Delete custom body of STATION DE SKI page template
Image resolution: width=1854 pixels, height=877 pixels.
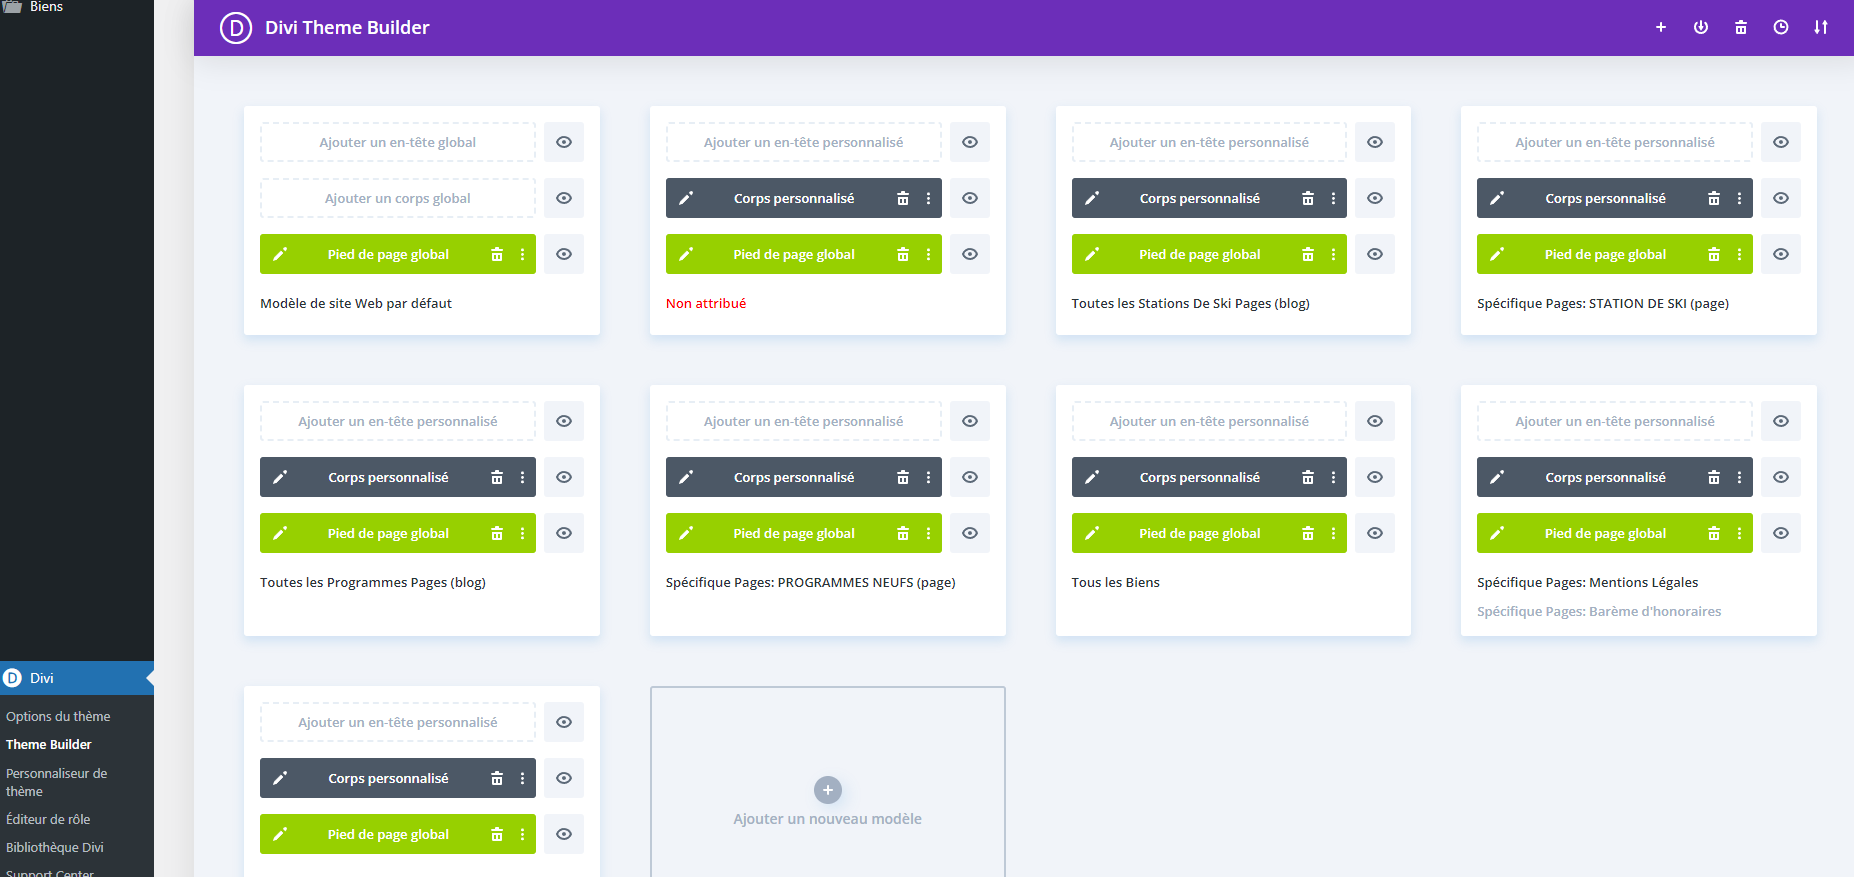click(1714, 198)
